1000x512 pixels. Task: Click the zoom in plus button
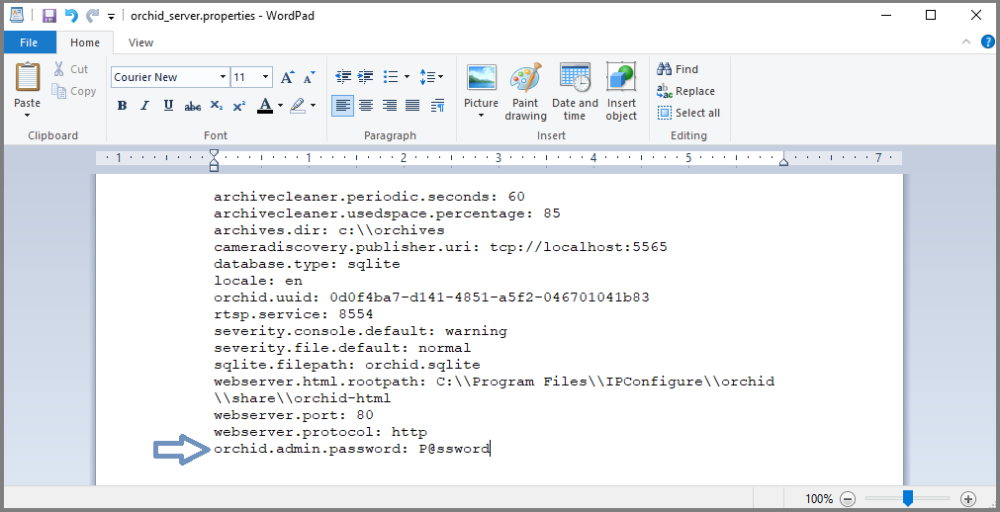tap(968, 499)
